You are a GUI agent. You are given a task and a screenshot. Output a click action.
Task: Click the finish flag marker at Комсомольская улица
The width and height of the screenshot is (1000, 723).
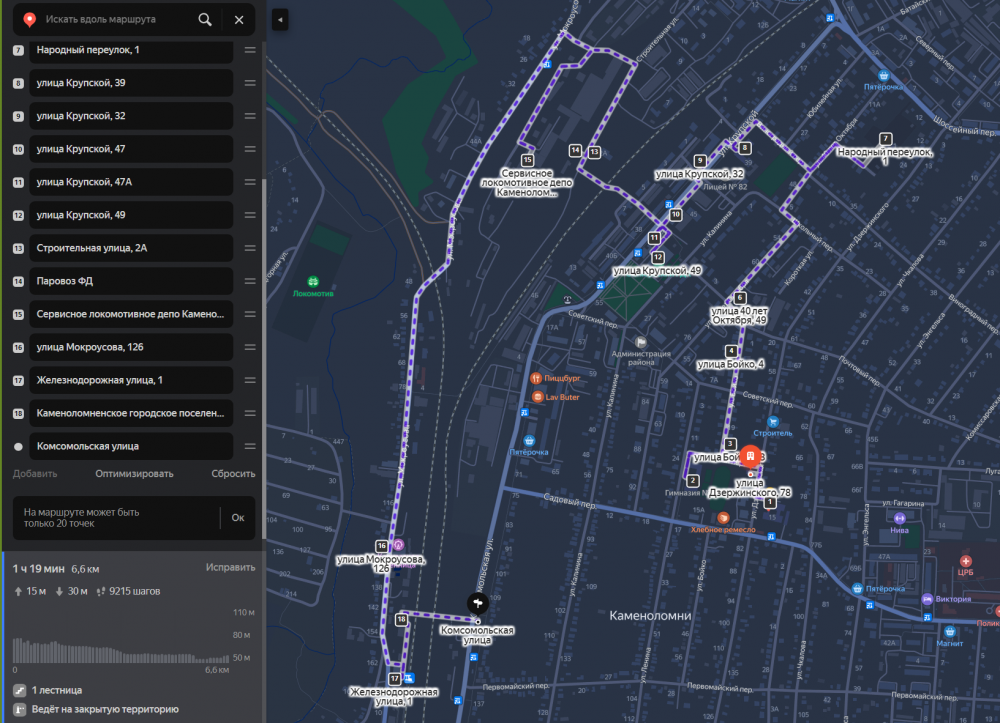click(478, 602)
